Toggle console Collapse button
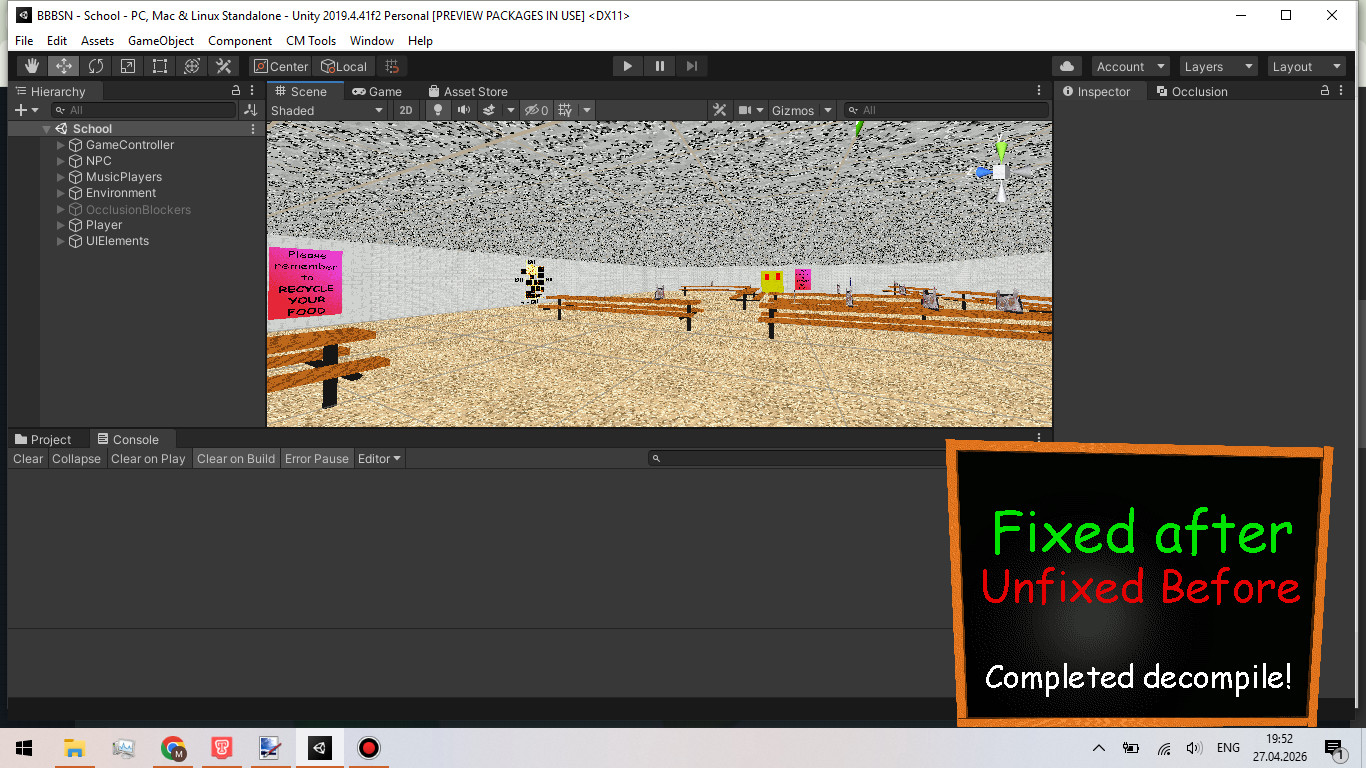This screenshot has width=1366, height=768. (77, 459)
